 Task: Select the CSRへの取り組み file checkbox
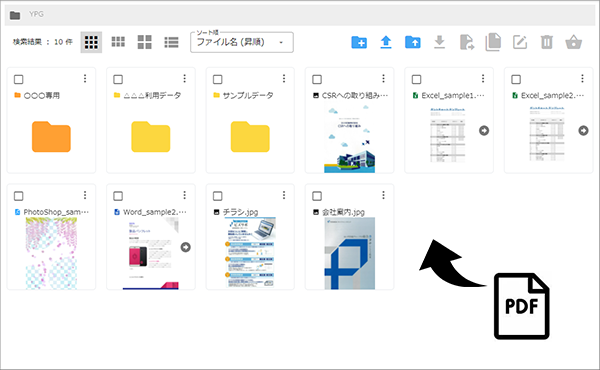coord(317,79)
